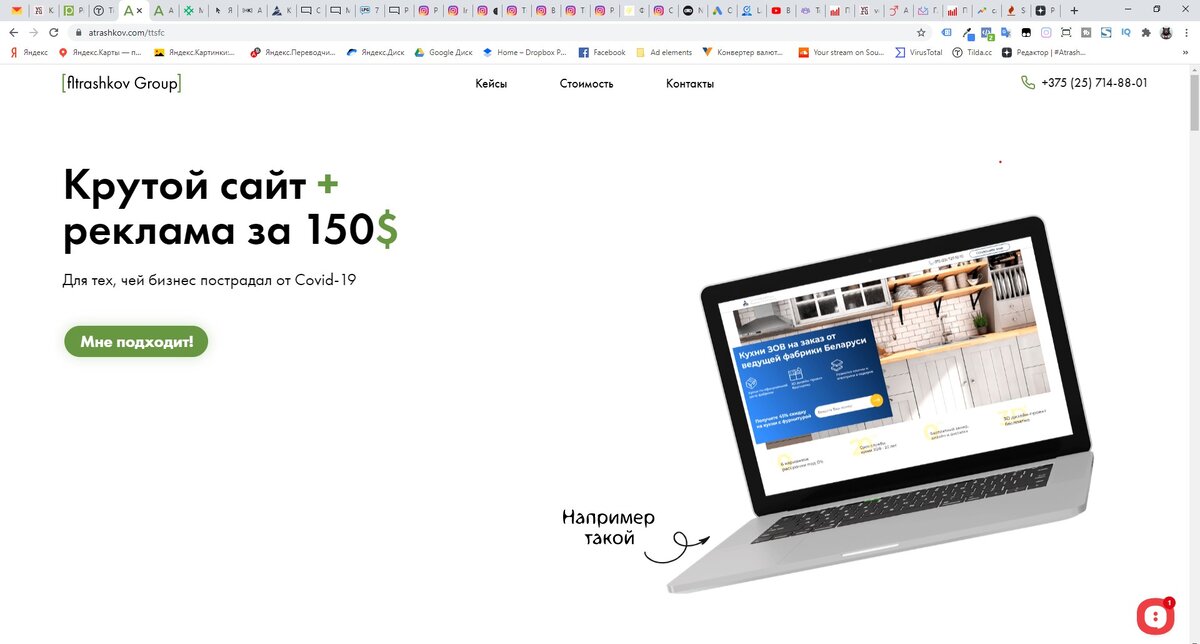Open the Chrome three-dot menu
The image size is (1200, 644).
point(1186,32)
